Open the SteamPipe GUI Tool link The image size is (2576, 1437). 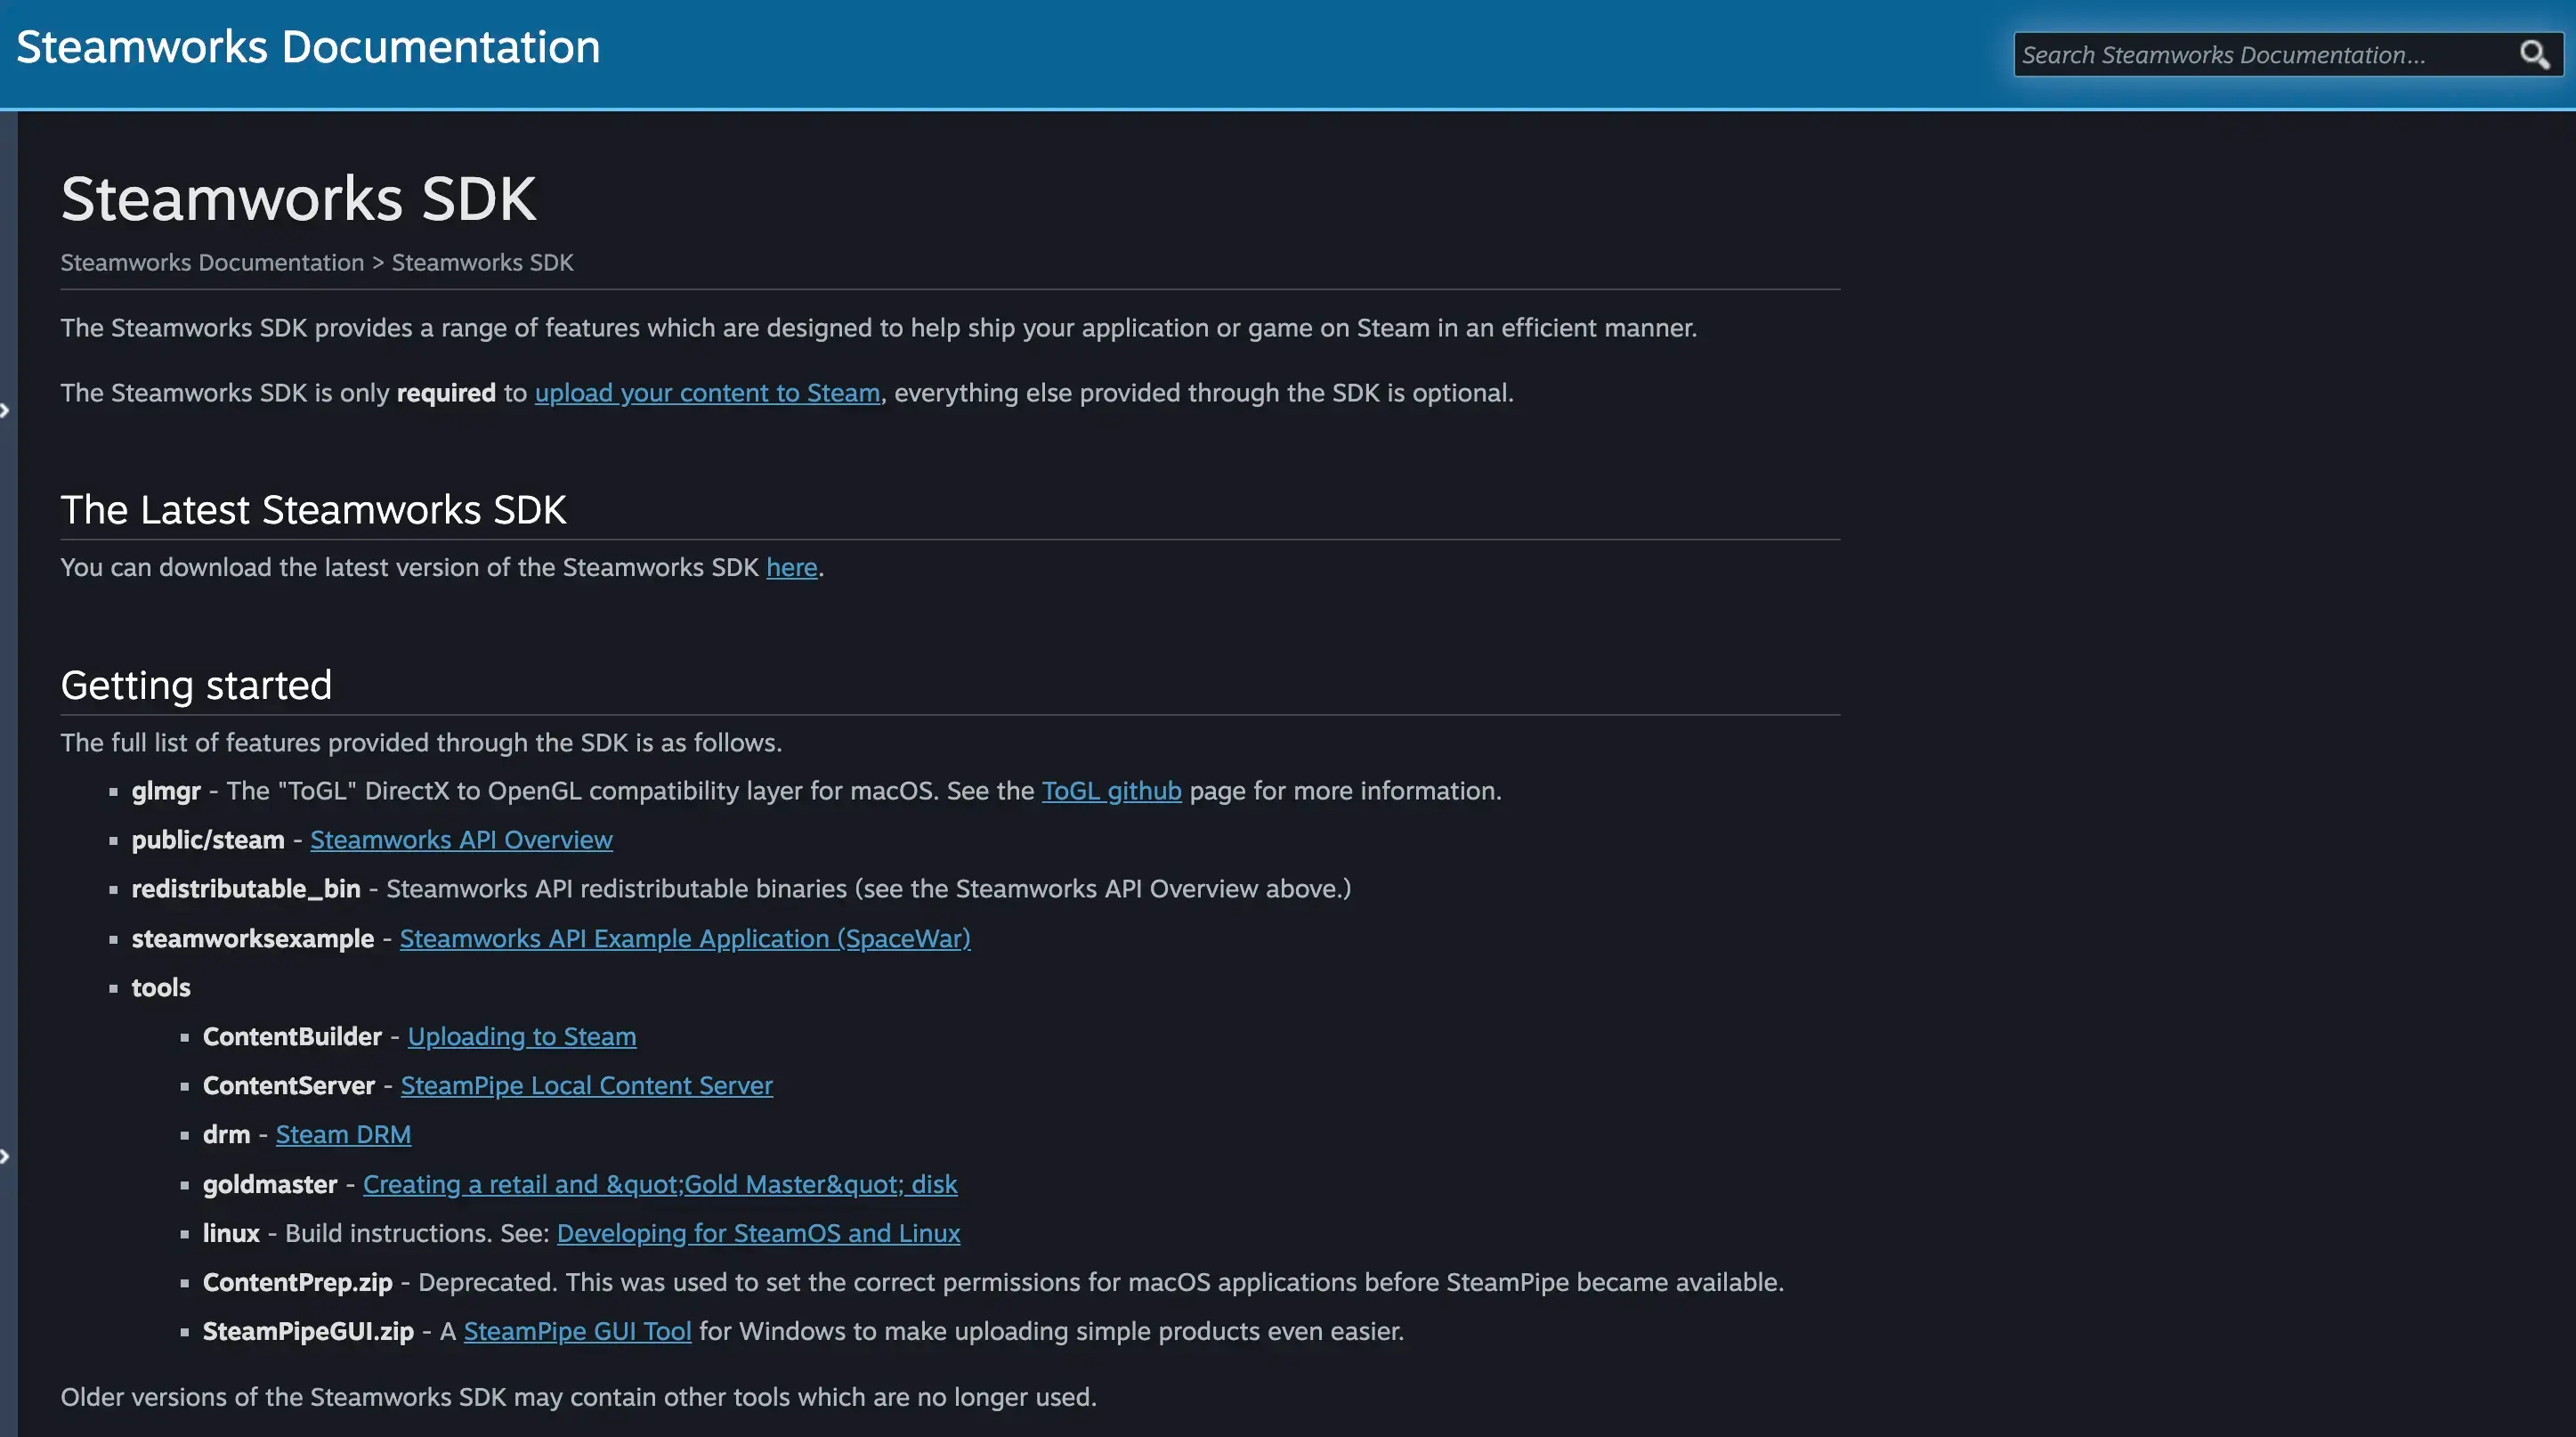click(577, 1330)
